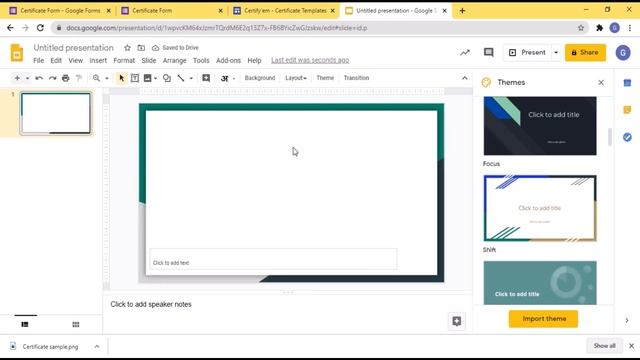The width and height of the screenshot is (640, 360).
Task: Open the Calendar side panel icon
Action: [x=627, y=83]
